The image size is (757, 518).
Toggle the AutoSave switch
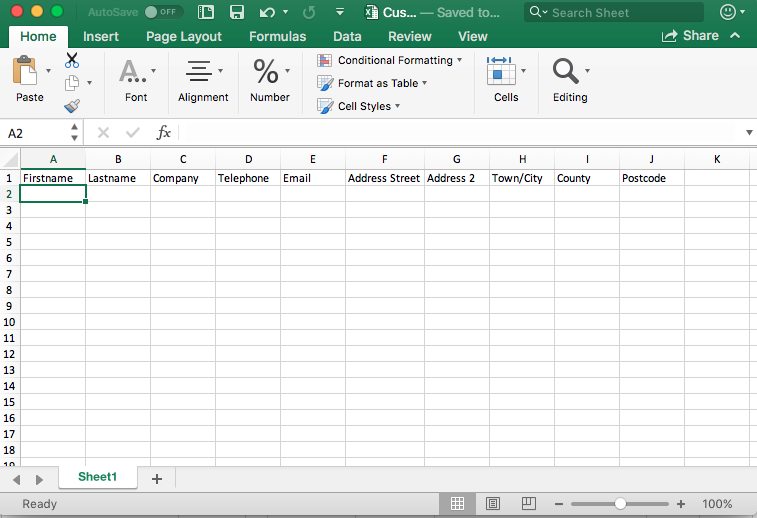coord(163,12)
